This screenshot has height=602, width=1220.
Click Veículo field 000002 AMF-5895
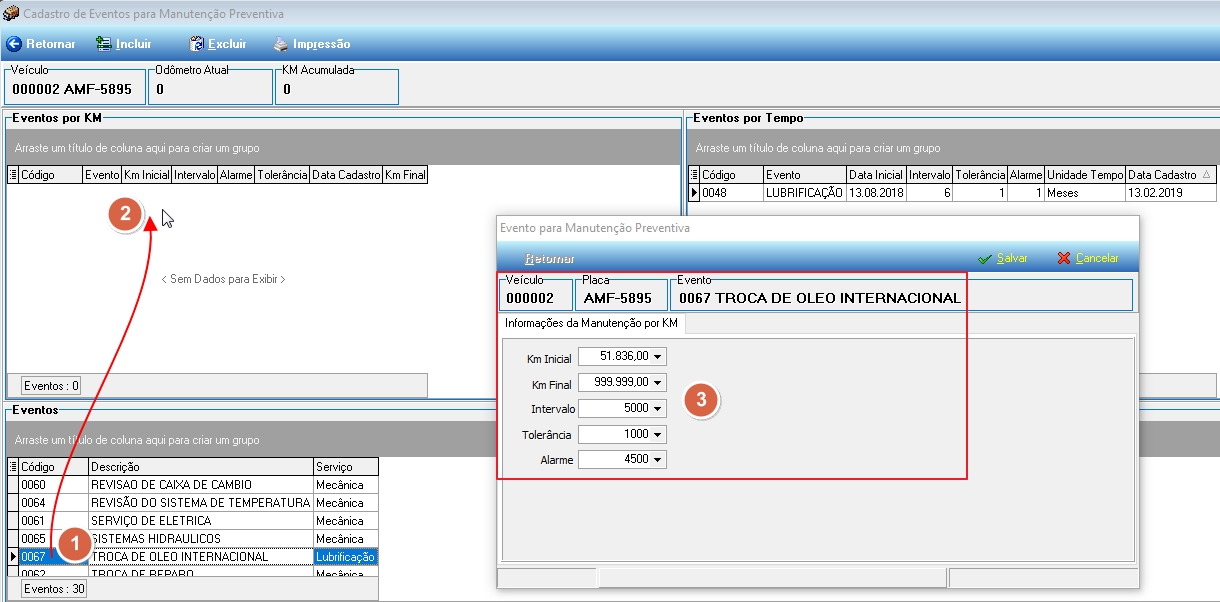(74, 88)
